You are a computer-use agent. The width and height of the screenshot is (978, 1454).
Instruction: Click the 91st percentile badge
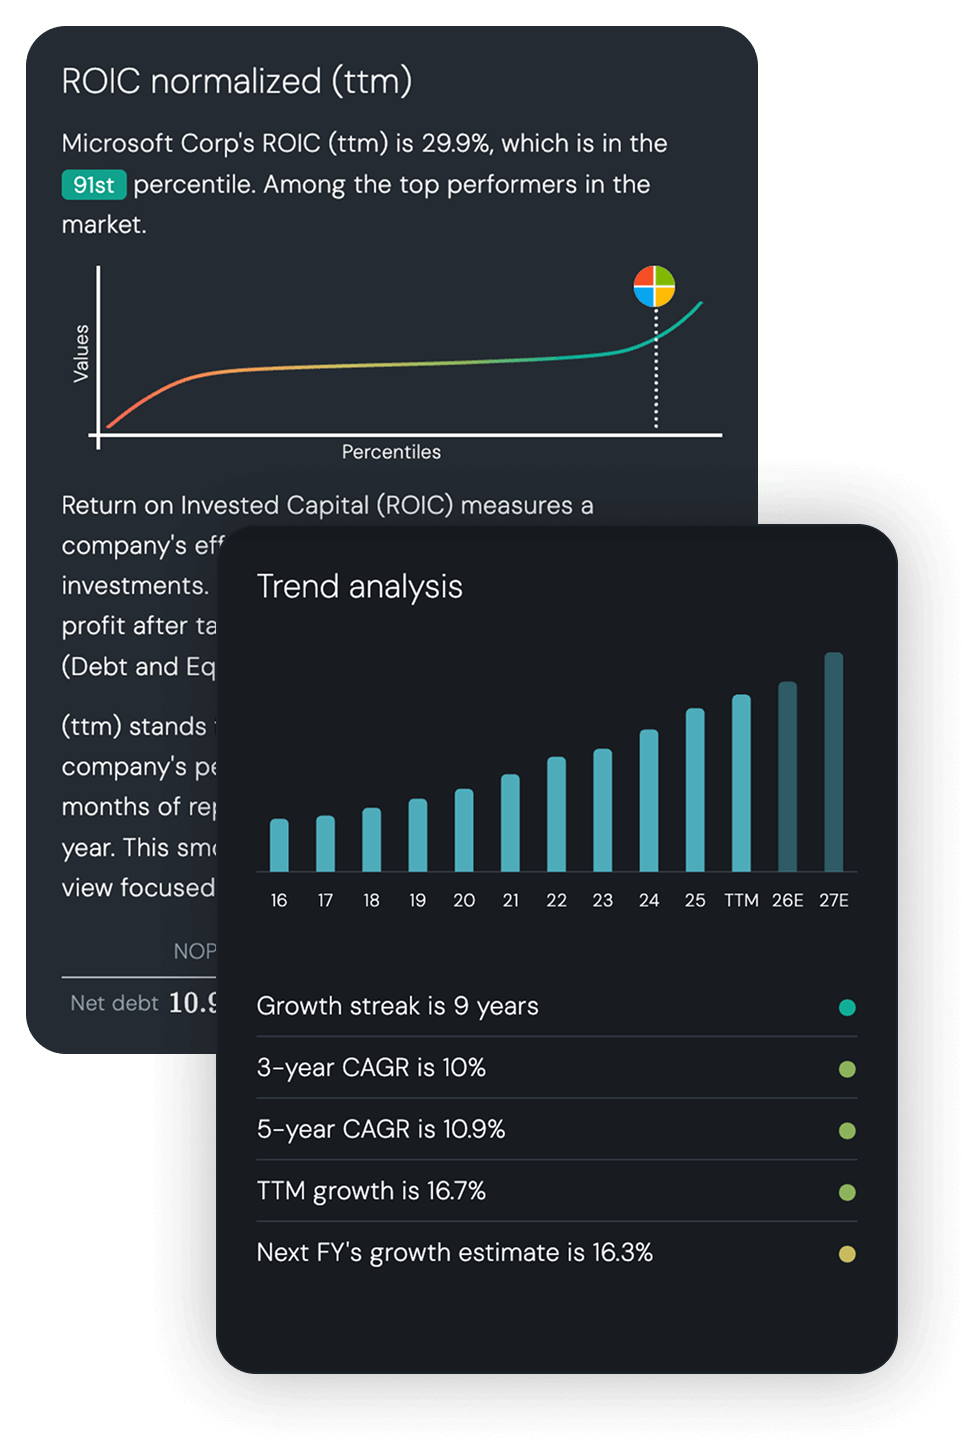[94, 185]
